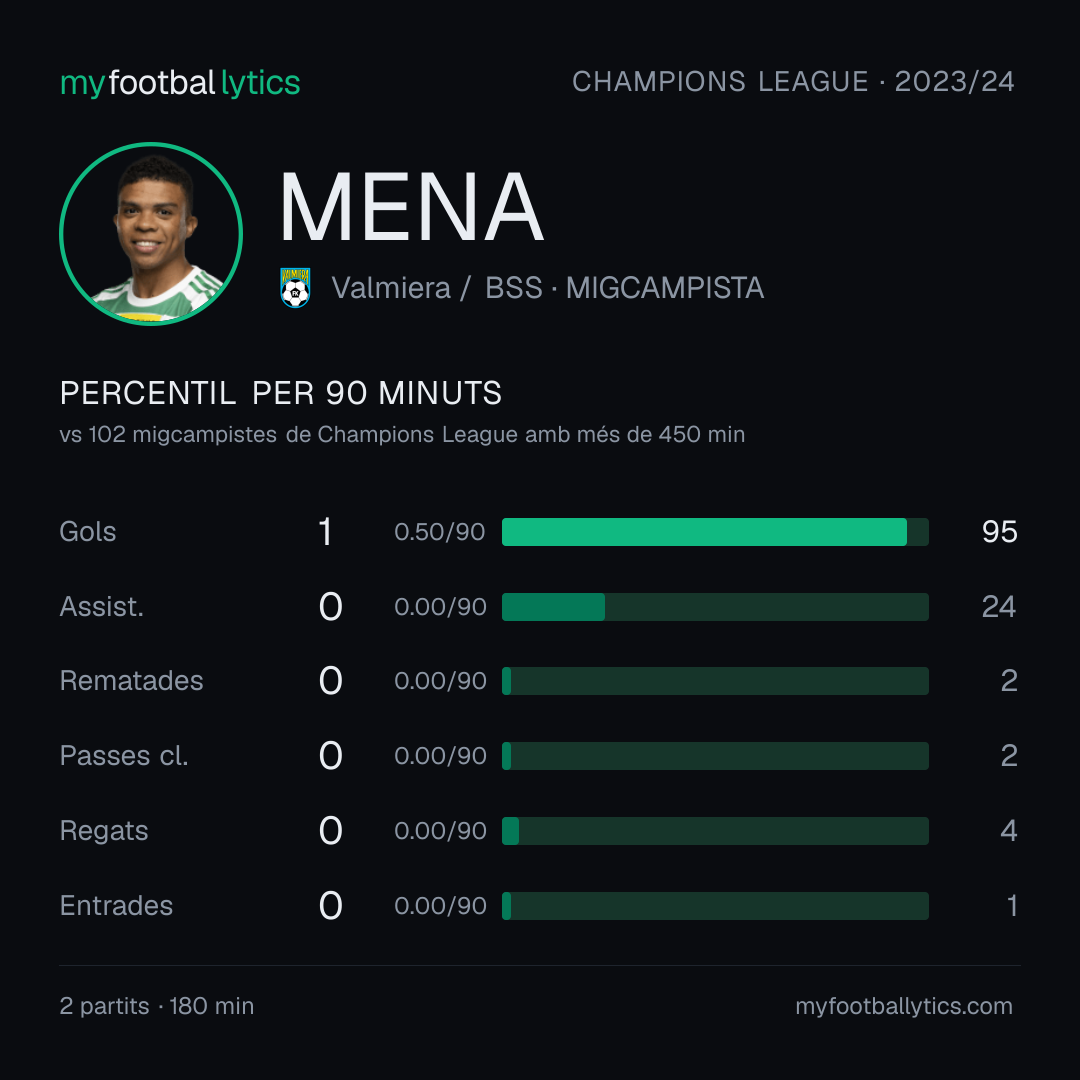1080x1080 pixels.
Task: Click the PERCENTIL PER 90 MINUTS heading
Action: pyautogui.click(x=280, y=393)
